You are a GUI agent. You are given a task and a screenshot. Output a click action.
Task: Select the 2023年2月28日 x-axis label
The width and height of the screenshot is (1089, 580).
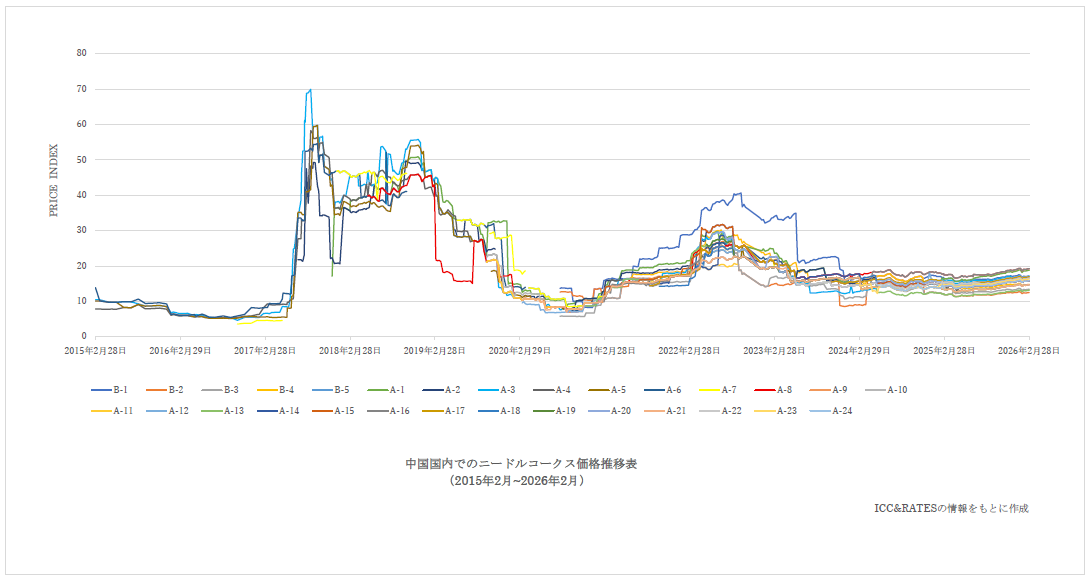[775, 351]
